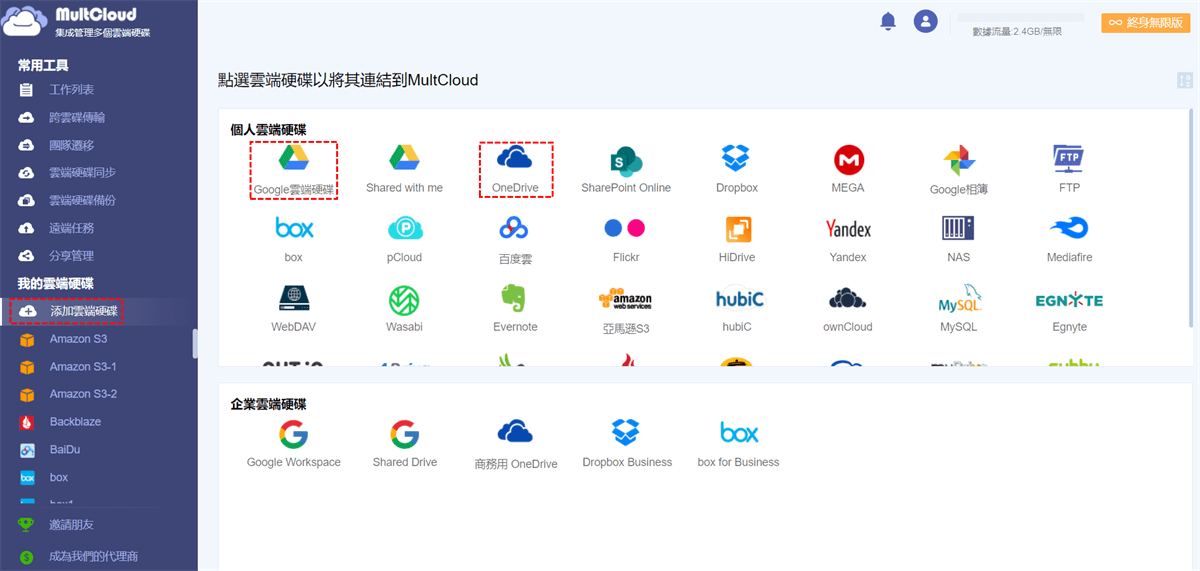Add Shared Drive business cloud
The height and width of the screenshot is (571, 1200).
[404, 444]
